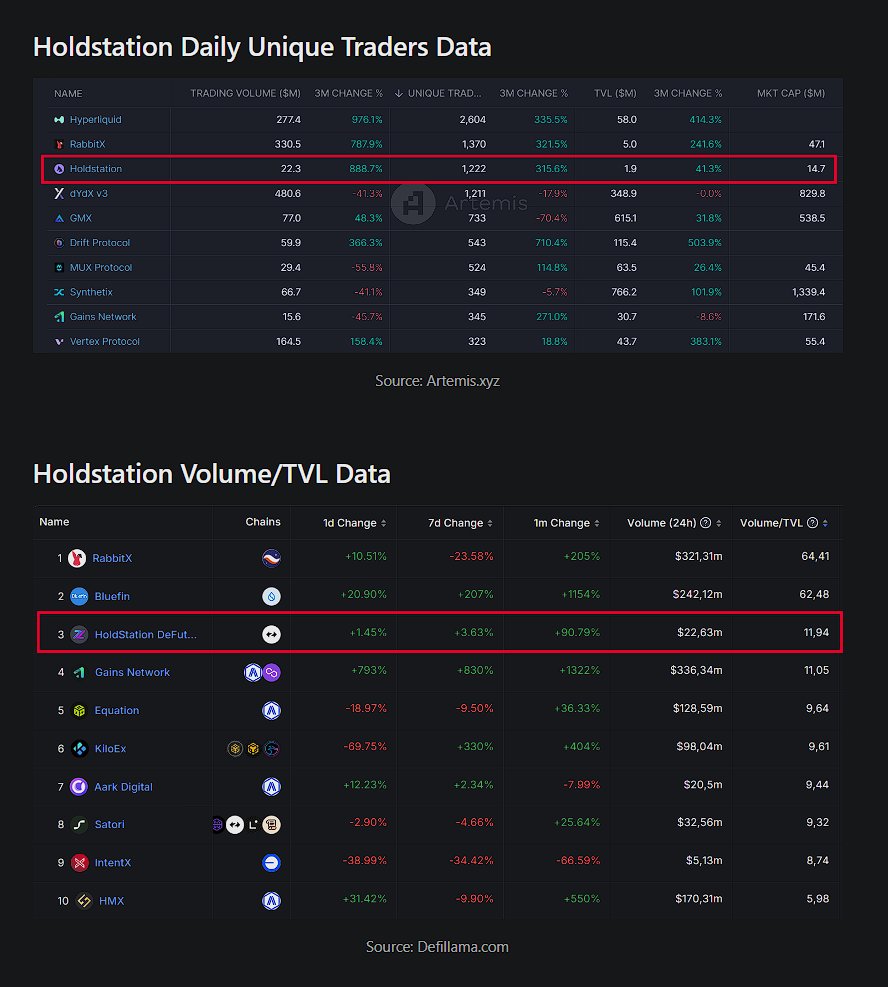
Task: Sort by the Volume (24h) column arrows
Action: coord(719,523)
